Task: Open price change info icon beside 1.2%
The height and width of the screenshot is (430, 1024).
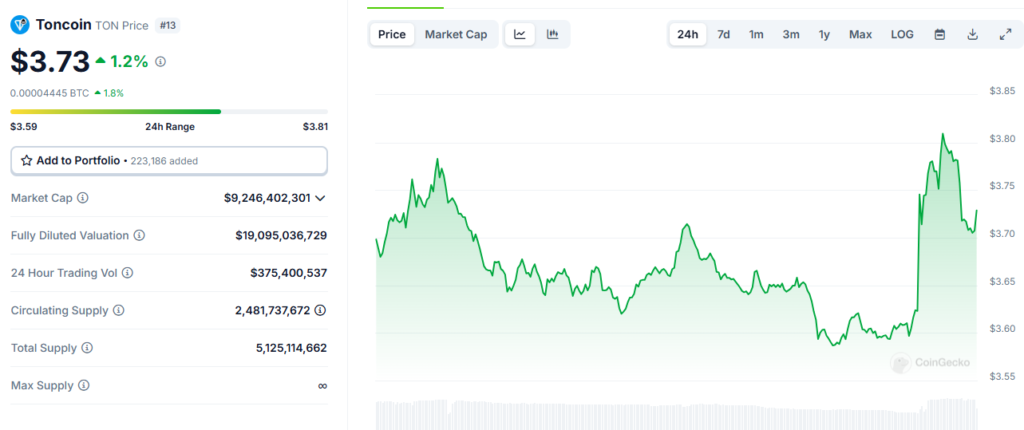Action: (161, 62)
